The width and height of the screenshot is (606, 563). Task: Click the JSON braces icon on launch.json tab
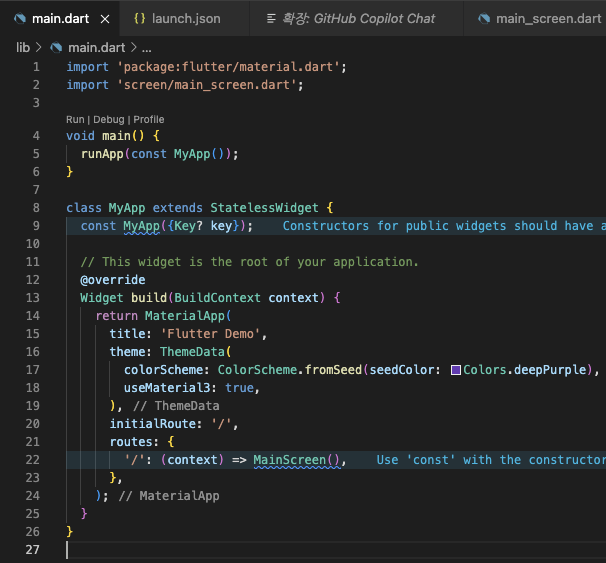point(140,19)
